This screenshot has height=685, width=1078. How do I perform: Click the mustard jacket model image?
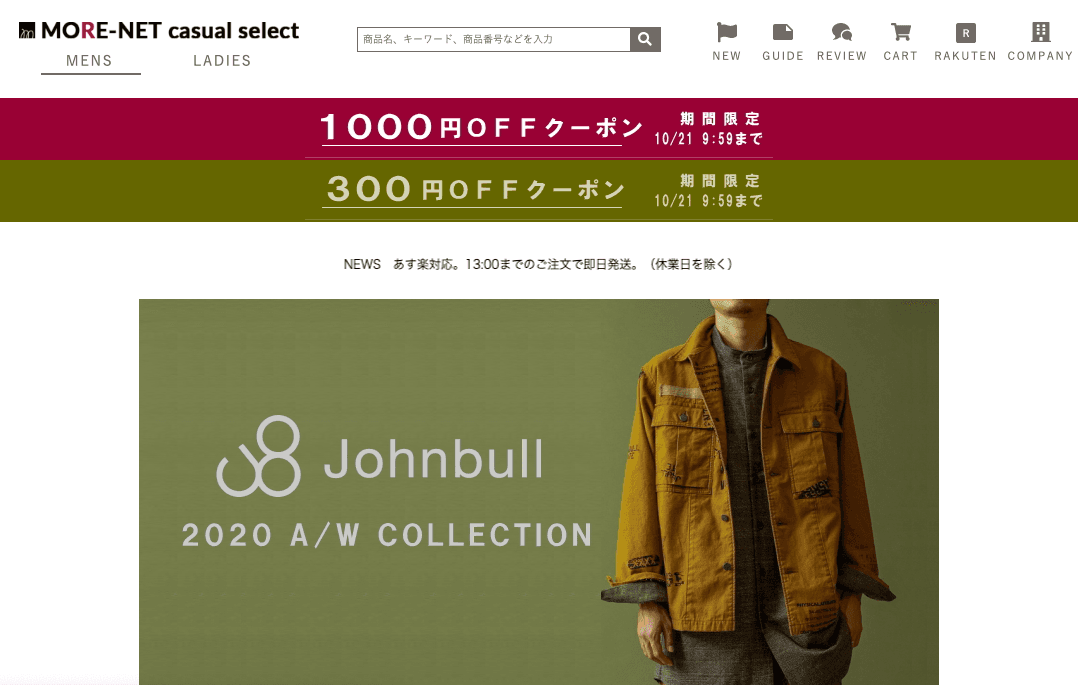coord(749,492)
